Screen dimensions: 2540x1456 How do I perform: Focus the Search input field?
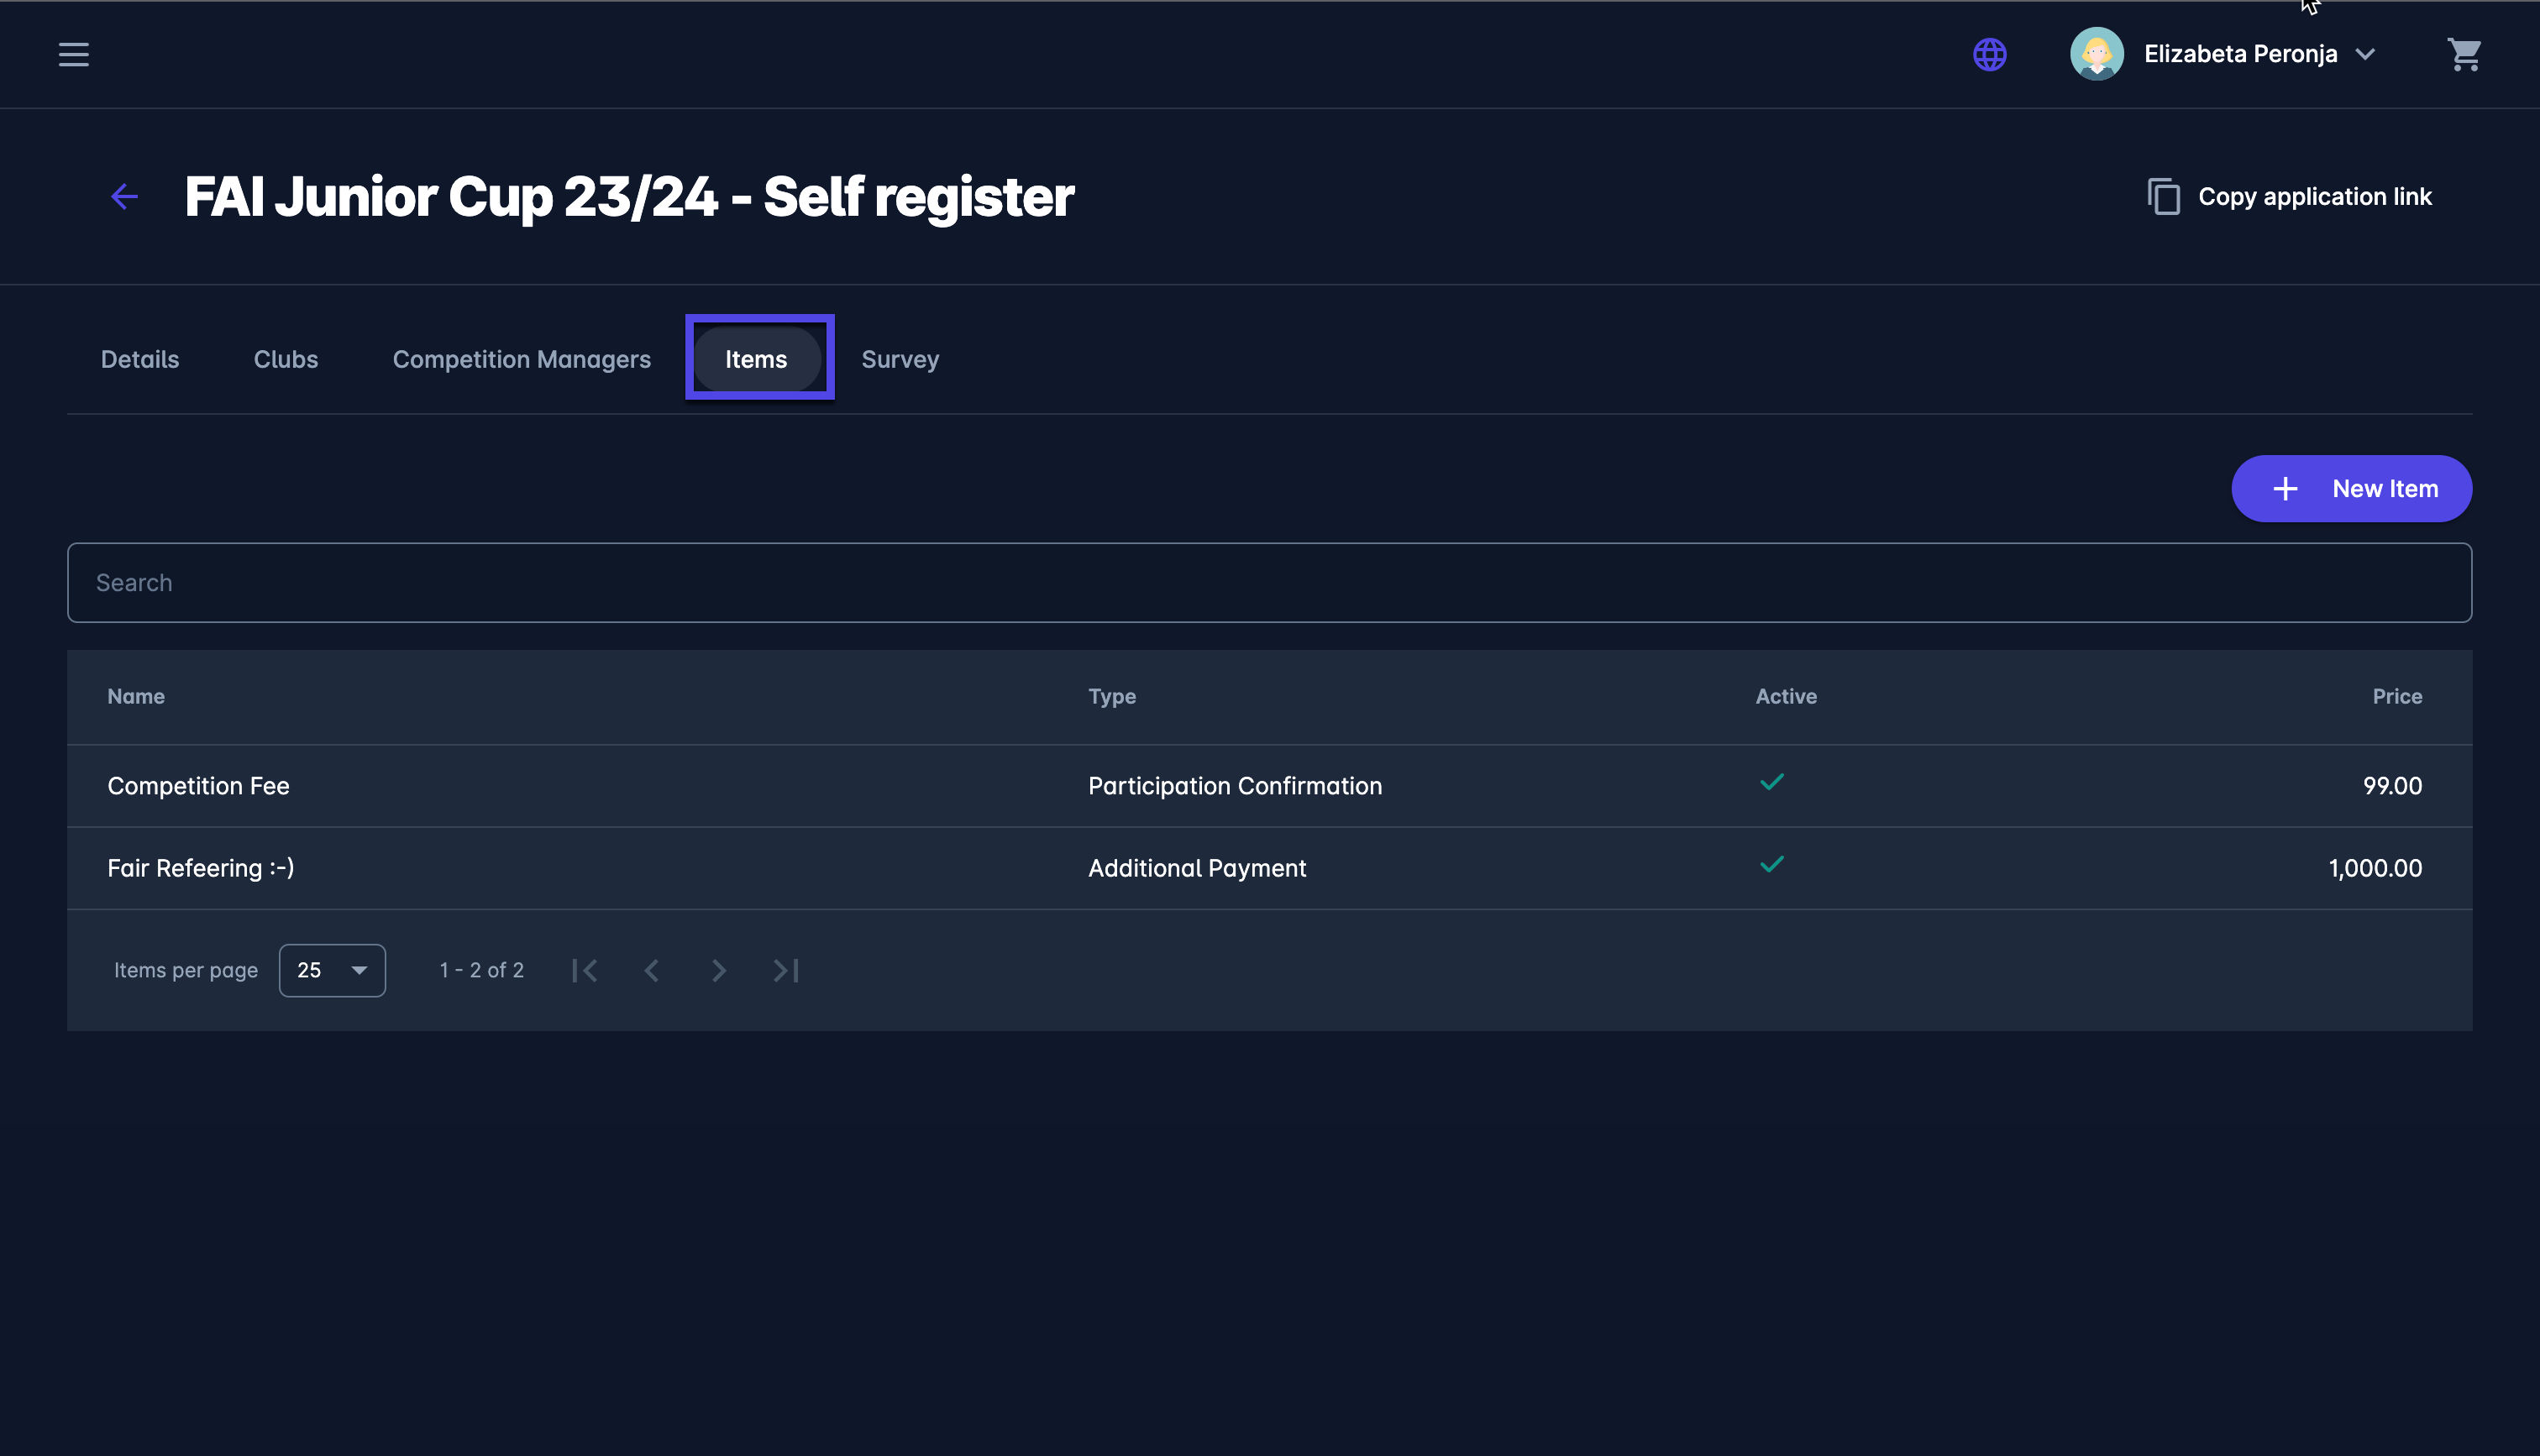[x=1268, y=583]
